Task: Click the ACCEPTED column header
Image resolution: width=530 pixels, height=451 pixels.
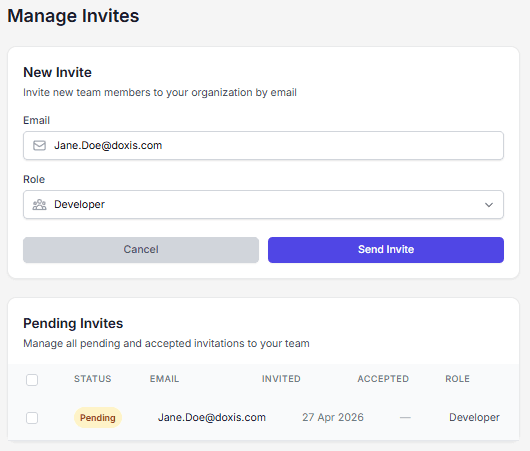Action: pyautogui.click(x=383, y=379)
